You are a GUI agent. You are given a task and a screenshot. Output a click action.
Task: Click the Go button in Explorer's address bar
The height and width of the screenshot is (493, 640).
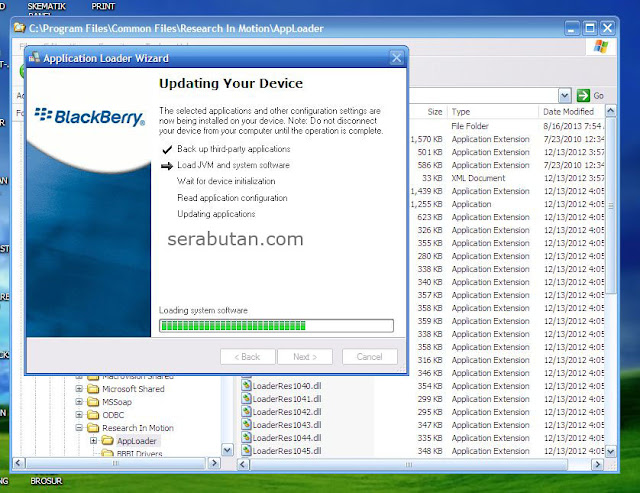pyautogui.click(x=590, y=95)
